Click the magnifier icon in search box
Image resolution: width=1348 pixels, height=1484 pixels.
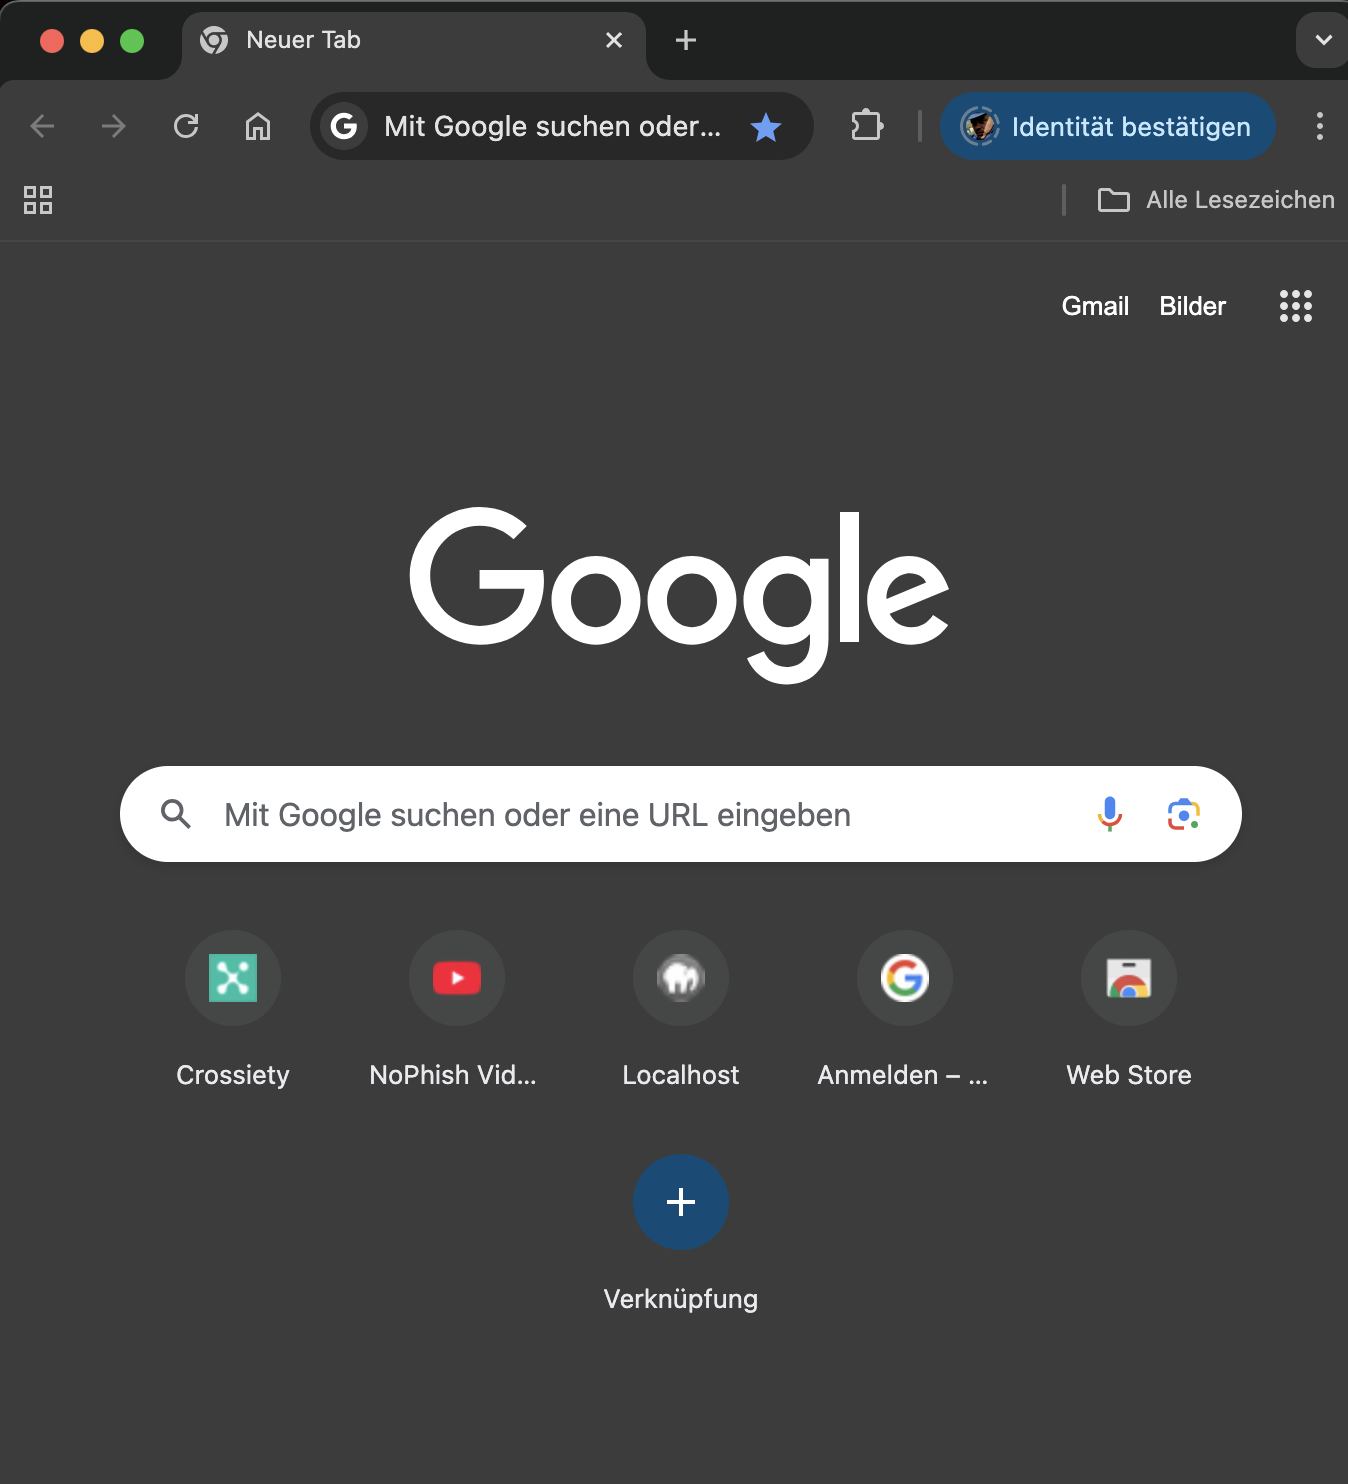click(176, 814)
